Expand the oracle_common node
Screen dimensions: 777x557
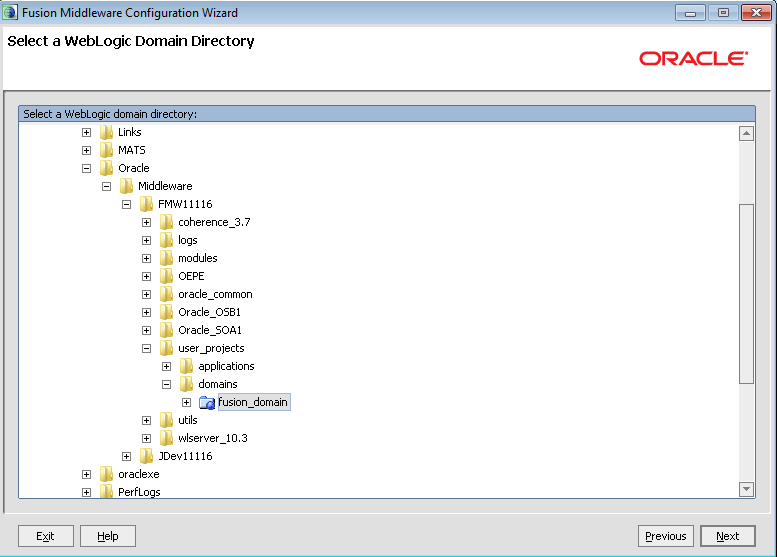[147, 294]
